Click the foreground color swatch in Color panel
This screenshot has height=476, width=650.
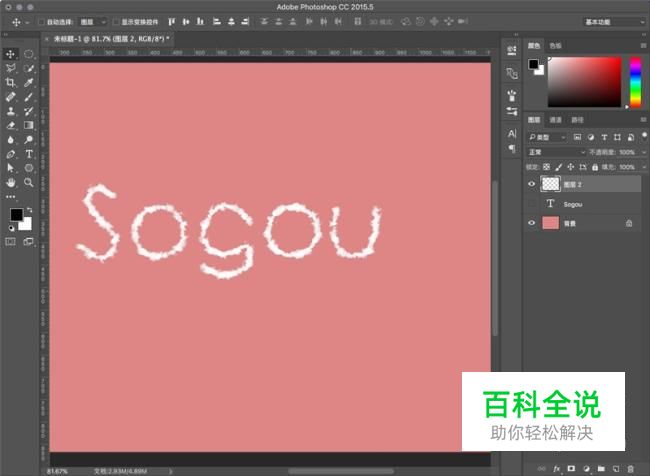pos(533,64)
